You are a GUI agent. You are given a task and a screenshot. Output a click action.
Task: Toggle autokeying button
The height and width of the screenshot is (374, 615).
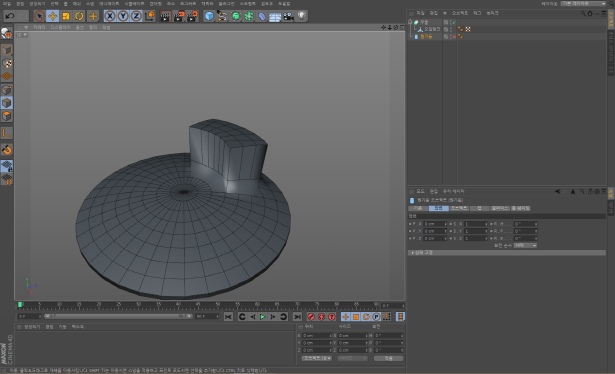321,317
